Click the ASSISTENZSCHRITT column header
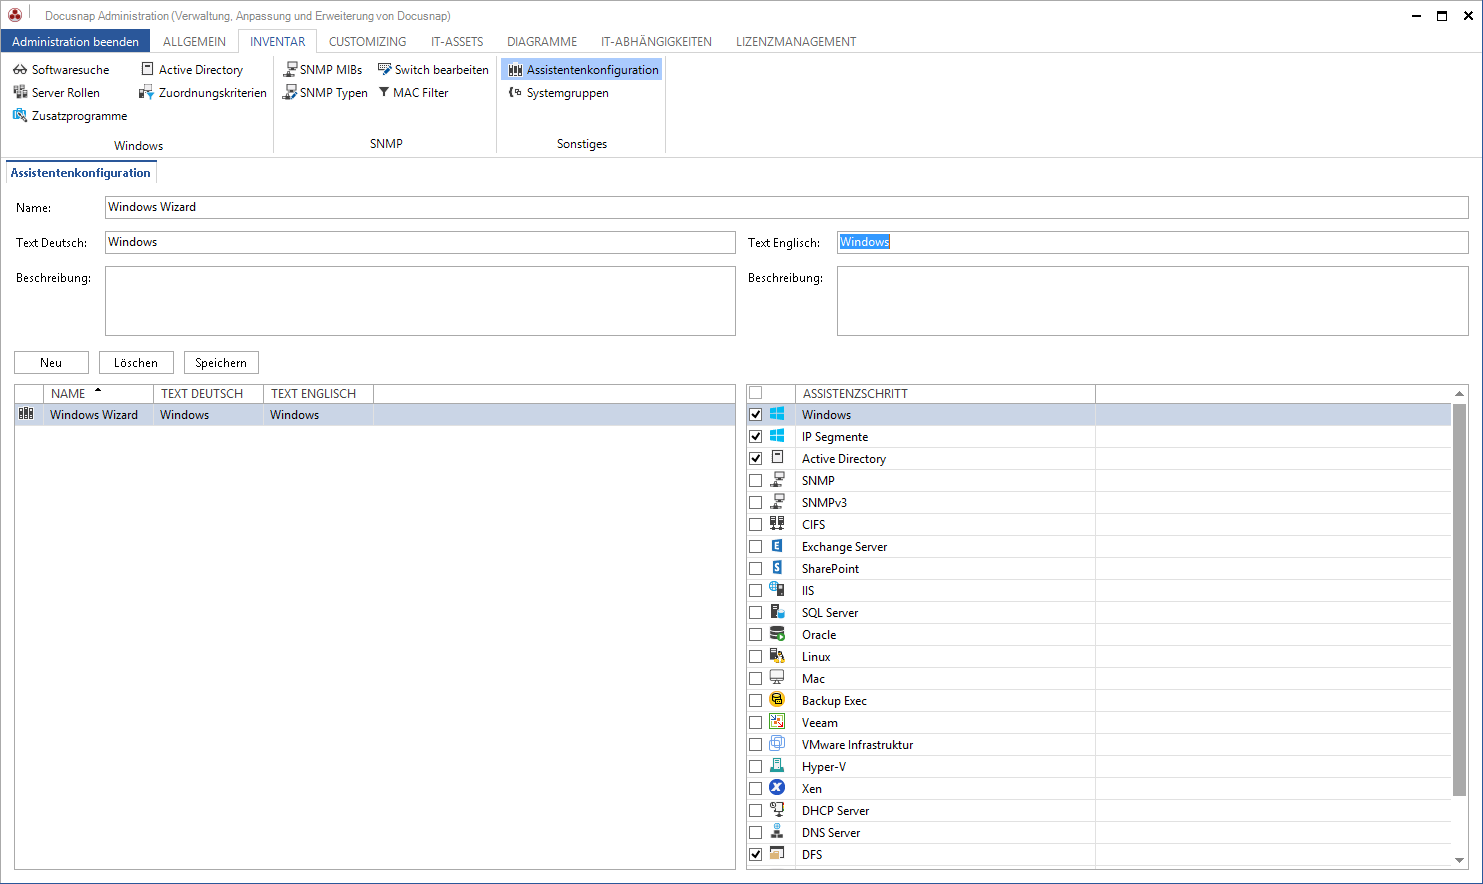Screen dimensions: 1483x884 945,394
